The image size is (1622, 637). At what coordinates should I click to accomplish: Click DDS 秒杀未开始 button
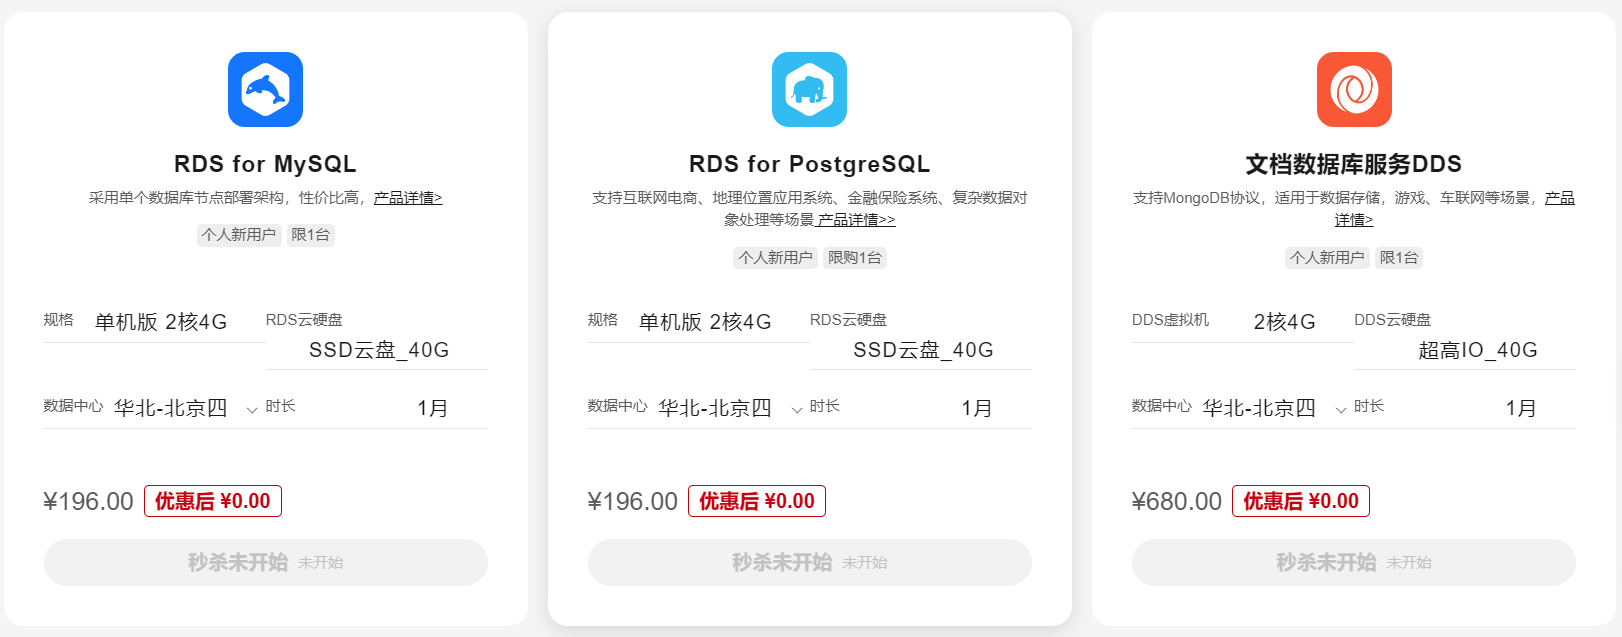tap(1354, 562)
